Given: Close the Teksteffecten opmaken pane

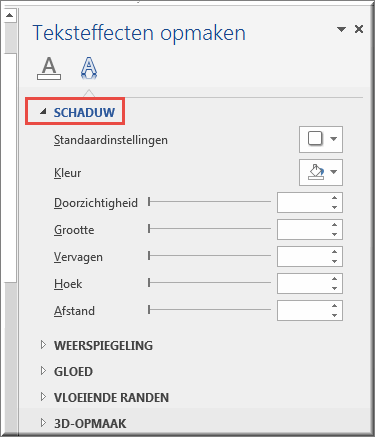Looking at the screenshot, I should 359,29.
